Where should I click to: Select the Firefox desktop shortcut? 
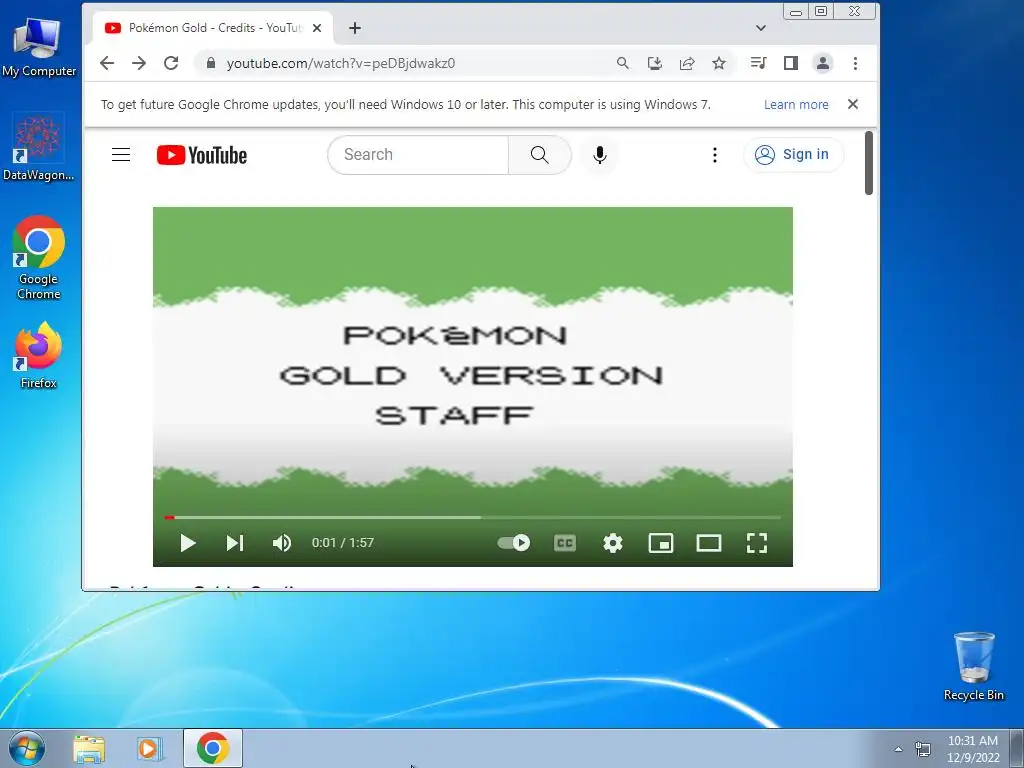tap(39, 356)
